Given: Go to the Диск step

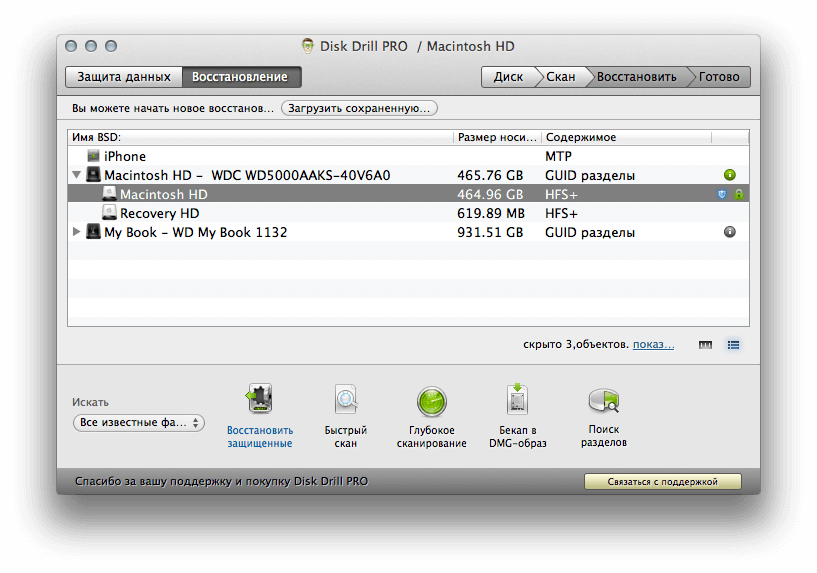Looking at the screenshot, I should tap(509, 77).
